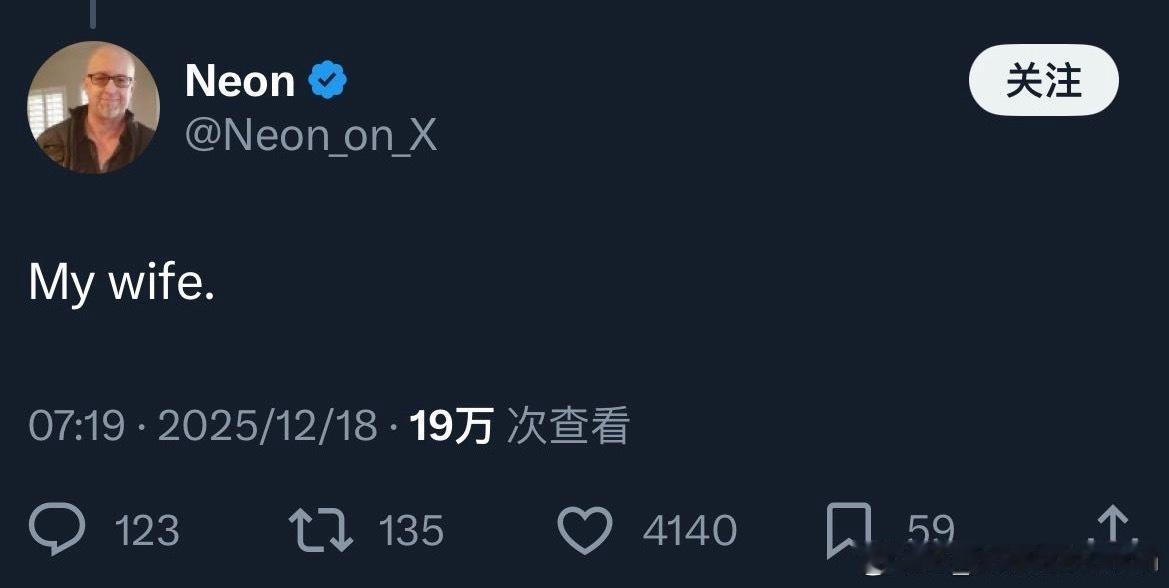Click the 2025/12/18 post date
Screen dimensions: 1169x588
coord(267,427)
